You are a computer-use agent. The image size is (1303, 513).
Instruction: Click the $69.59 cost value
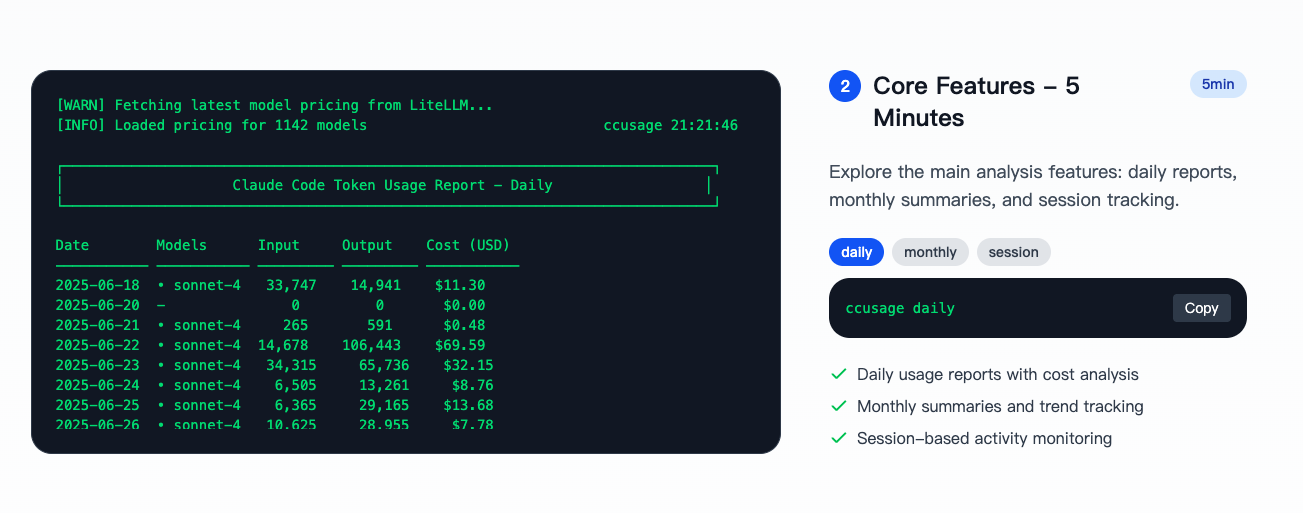(460, 345)
